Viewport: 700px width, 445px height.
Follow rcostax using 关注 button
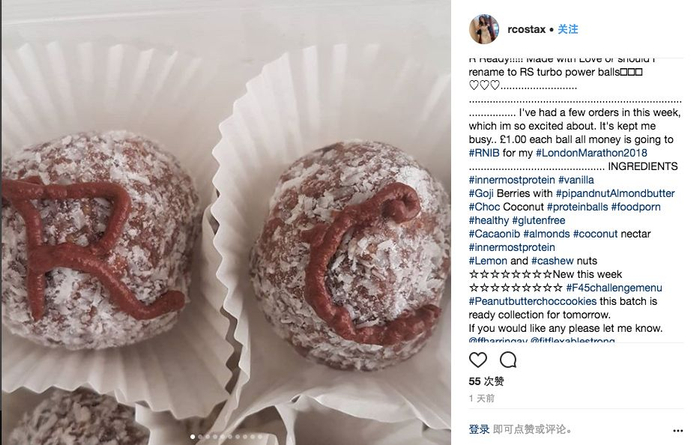(x=568, y=29)
